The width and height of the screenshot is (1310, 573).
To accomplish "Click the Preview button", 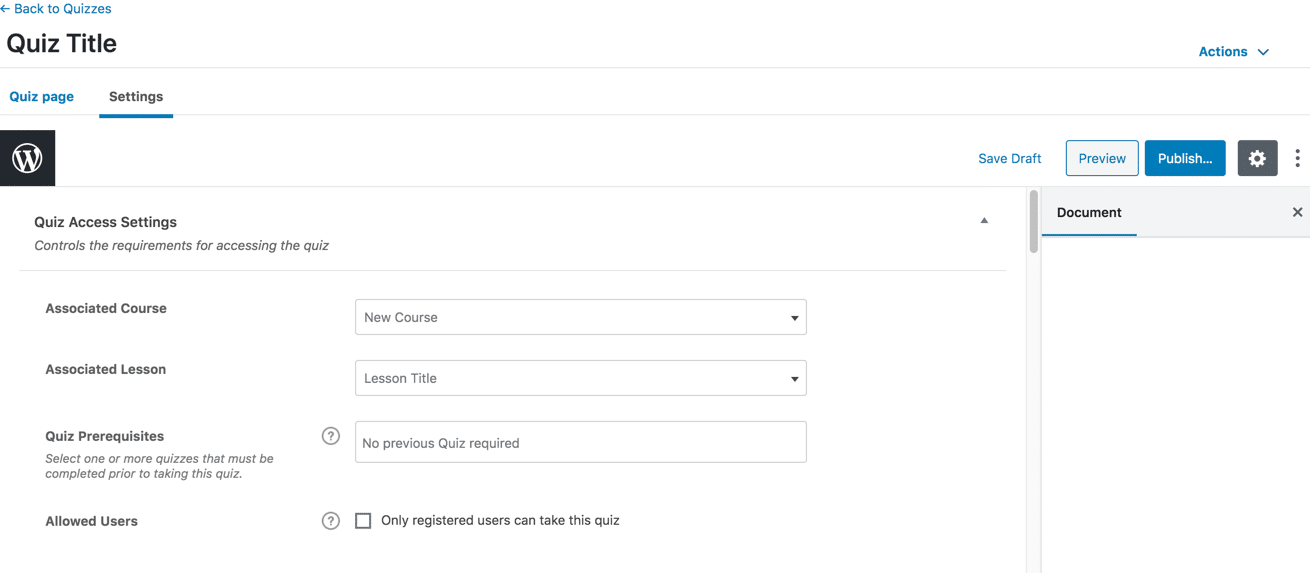I will (x=1102, y=158).
